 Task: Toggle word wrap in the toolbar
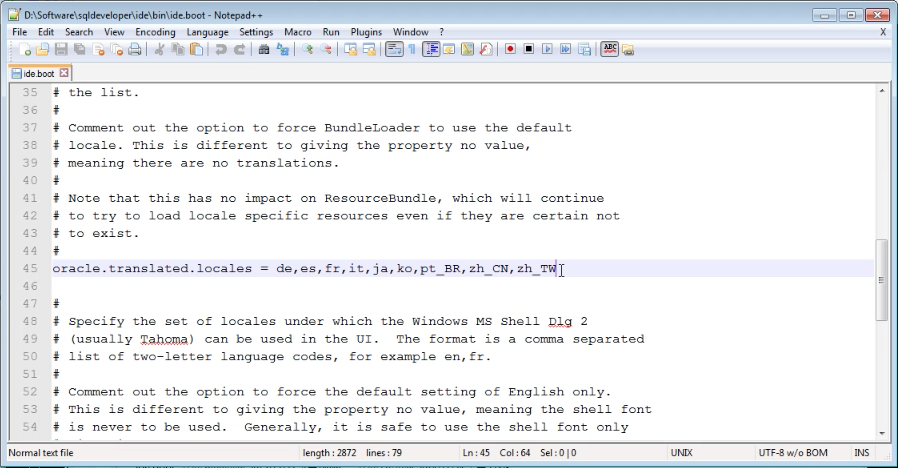tap(394, 50)
